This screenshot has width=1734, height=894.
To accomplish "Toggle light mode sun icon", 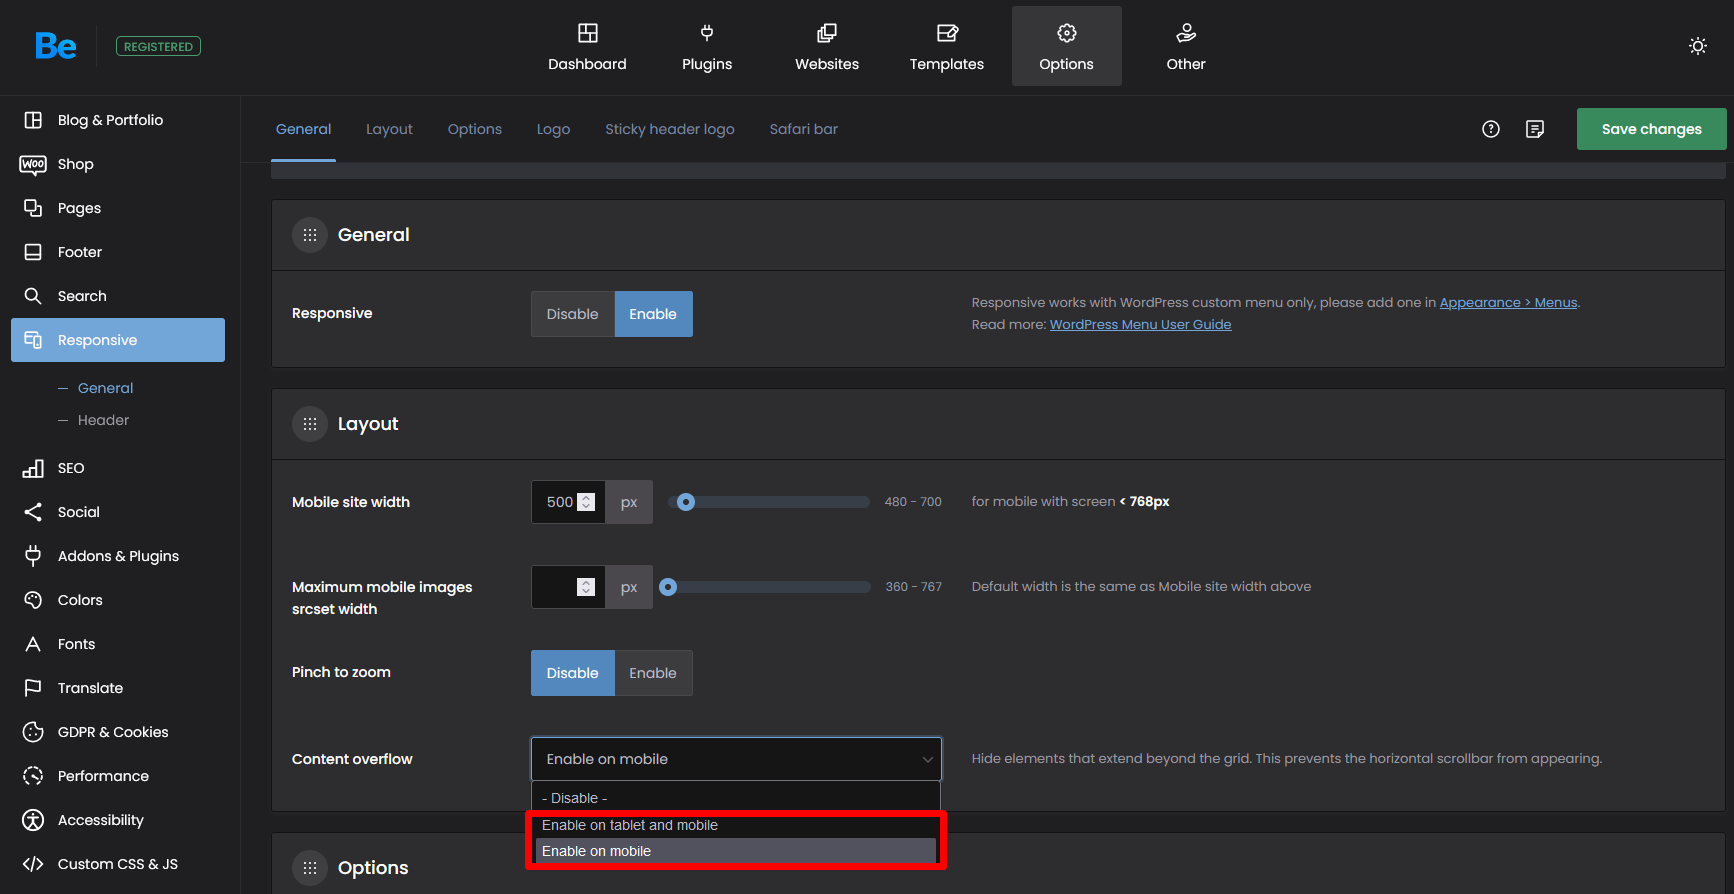I will click(1698, 46).
